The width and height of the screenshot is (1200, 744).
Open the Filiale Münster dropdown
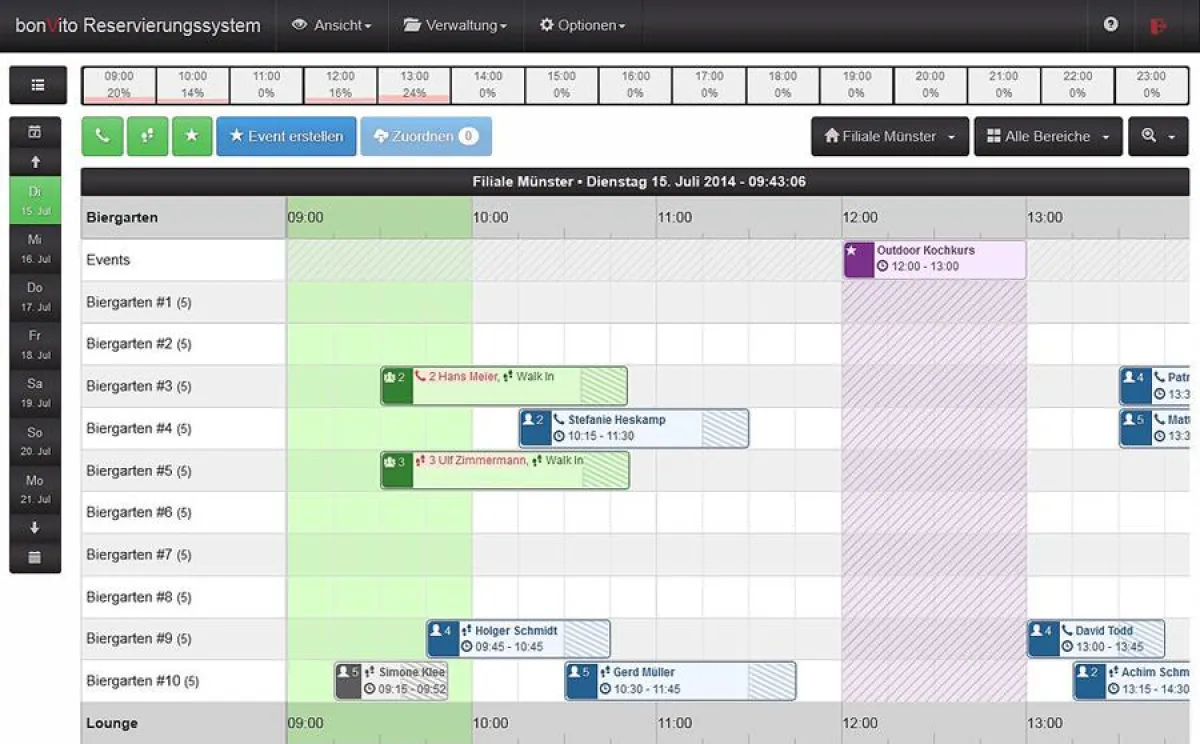coord(889,137)
